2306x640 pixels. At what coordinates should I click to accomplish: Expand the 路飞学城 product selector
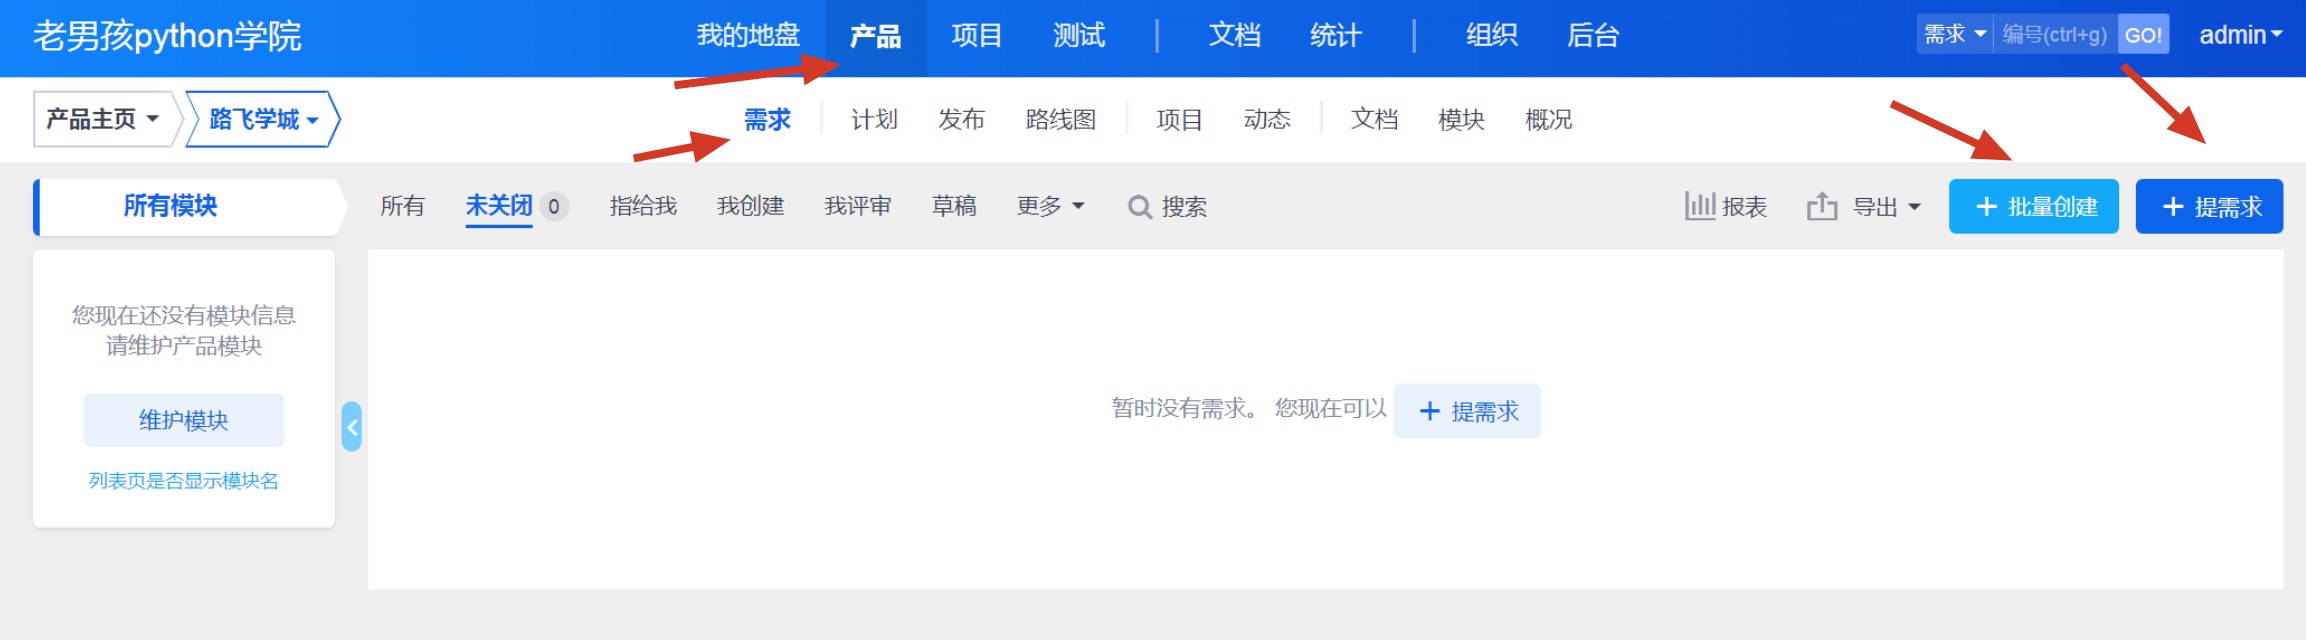[263, 119]
